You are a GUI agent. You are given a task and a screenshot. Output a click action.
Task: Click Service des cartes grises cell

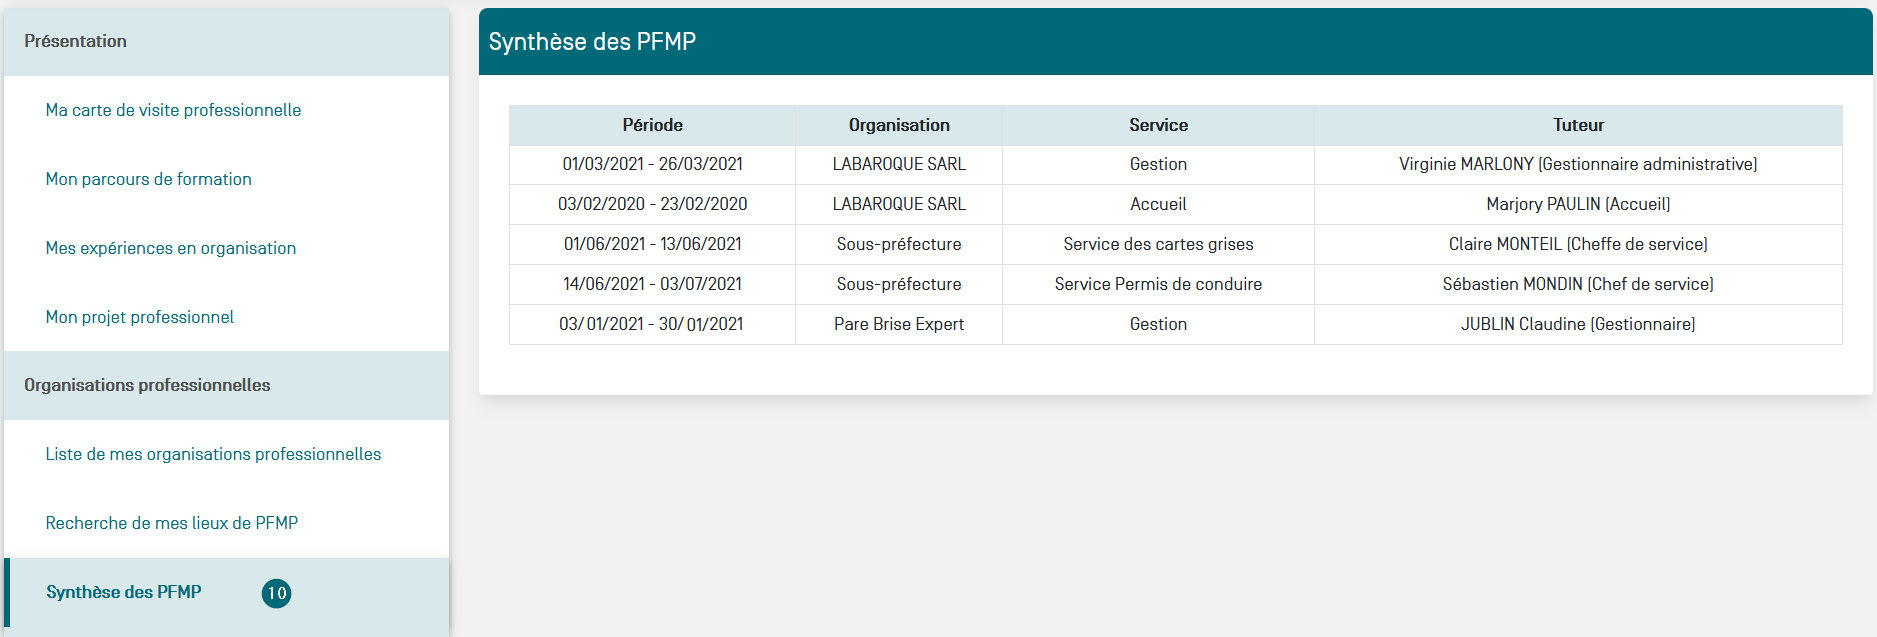pos(1158,244)
